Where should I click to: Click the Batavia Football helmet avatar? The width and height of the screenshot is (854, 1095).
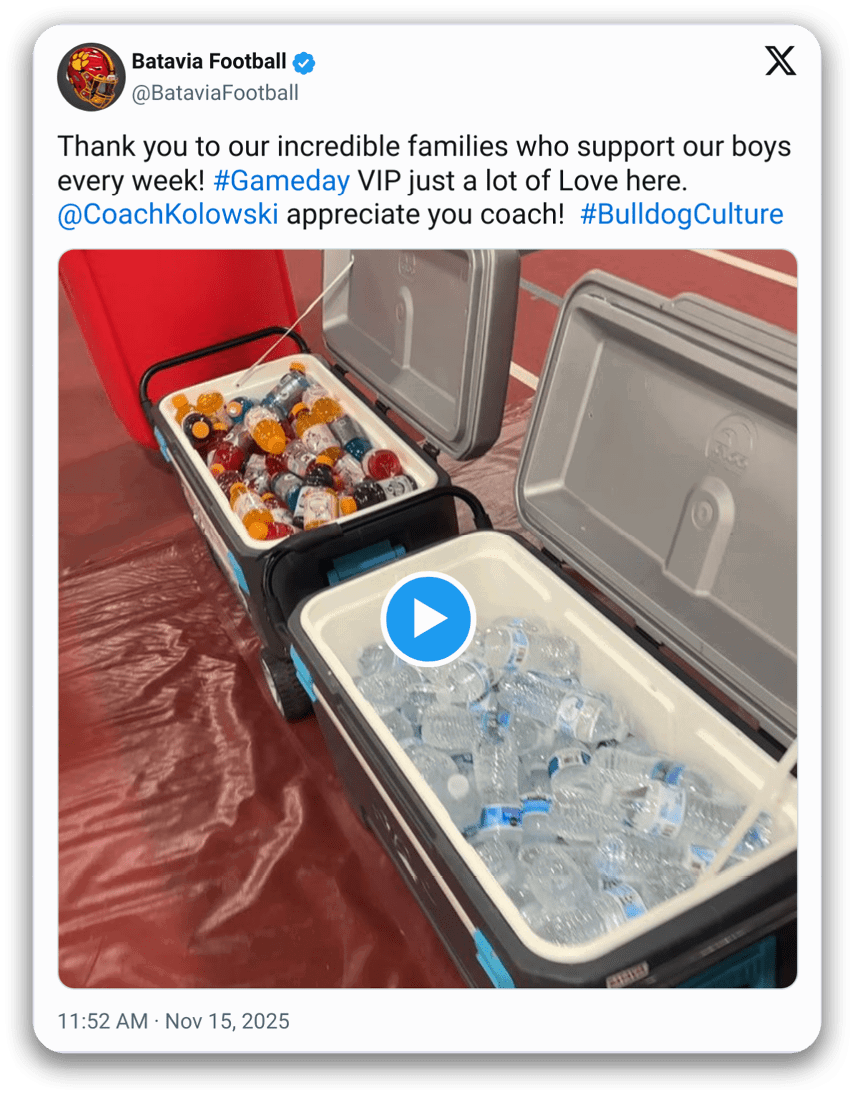(91, 77)
